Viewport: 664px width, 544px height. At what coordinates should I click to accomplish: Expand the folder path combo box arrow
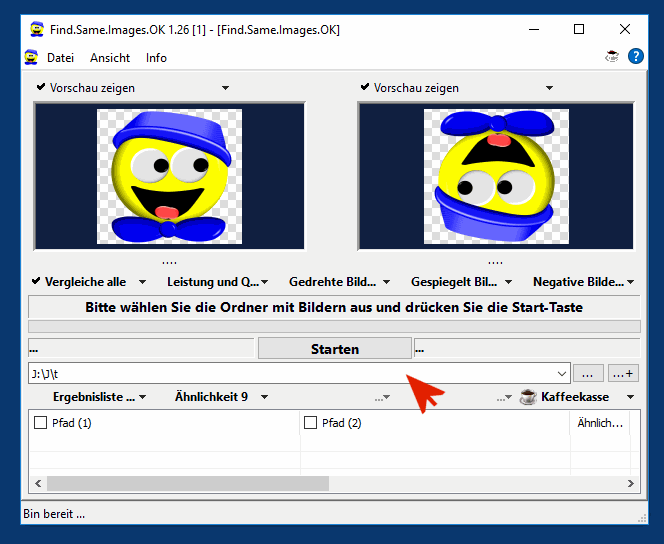coord(562,374)
